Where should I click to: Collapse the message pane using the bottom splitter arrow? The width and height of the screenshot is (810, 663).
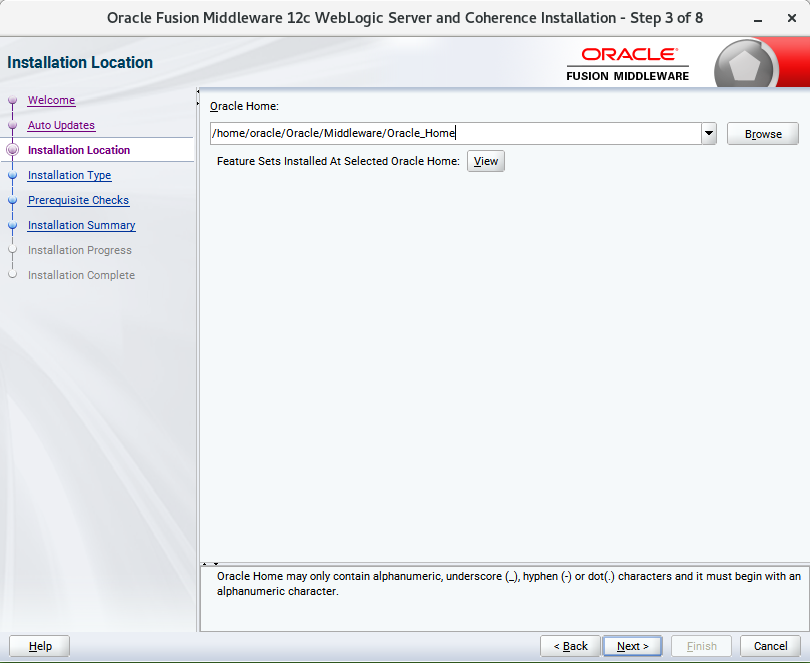tap(215, 564)
